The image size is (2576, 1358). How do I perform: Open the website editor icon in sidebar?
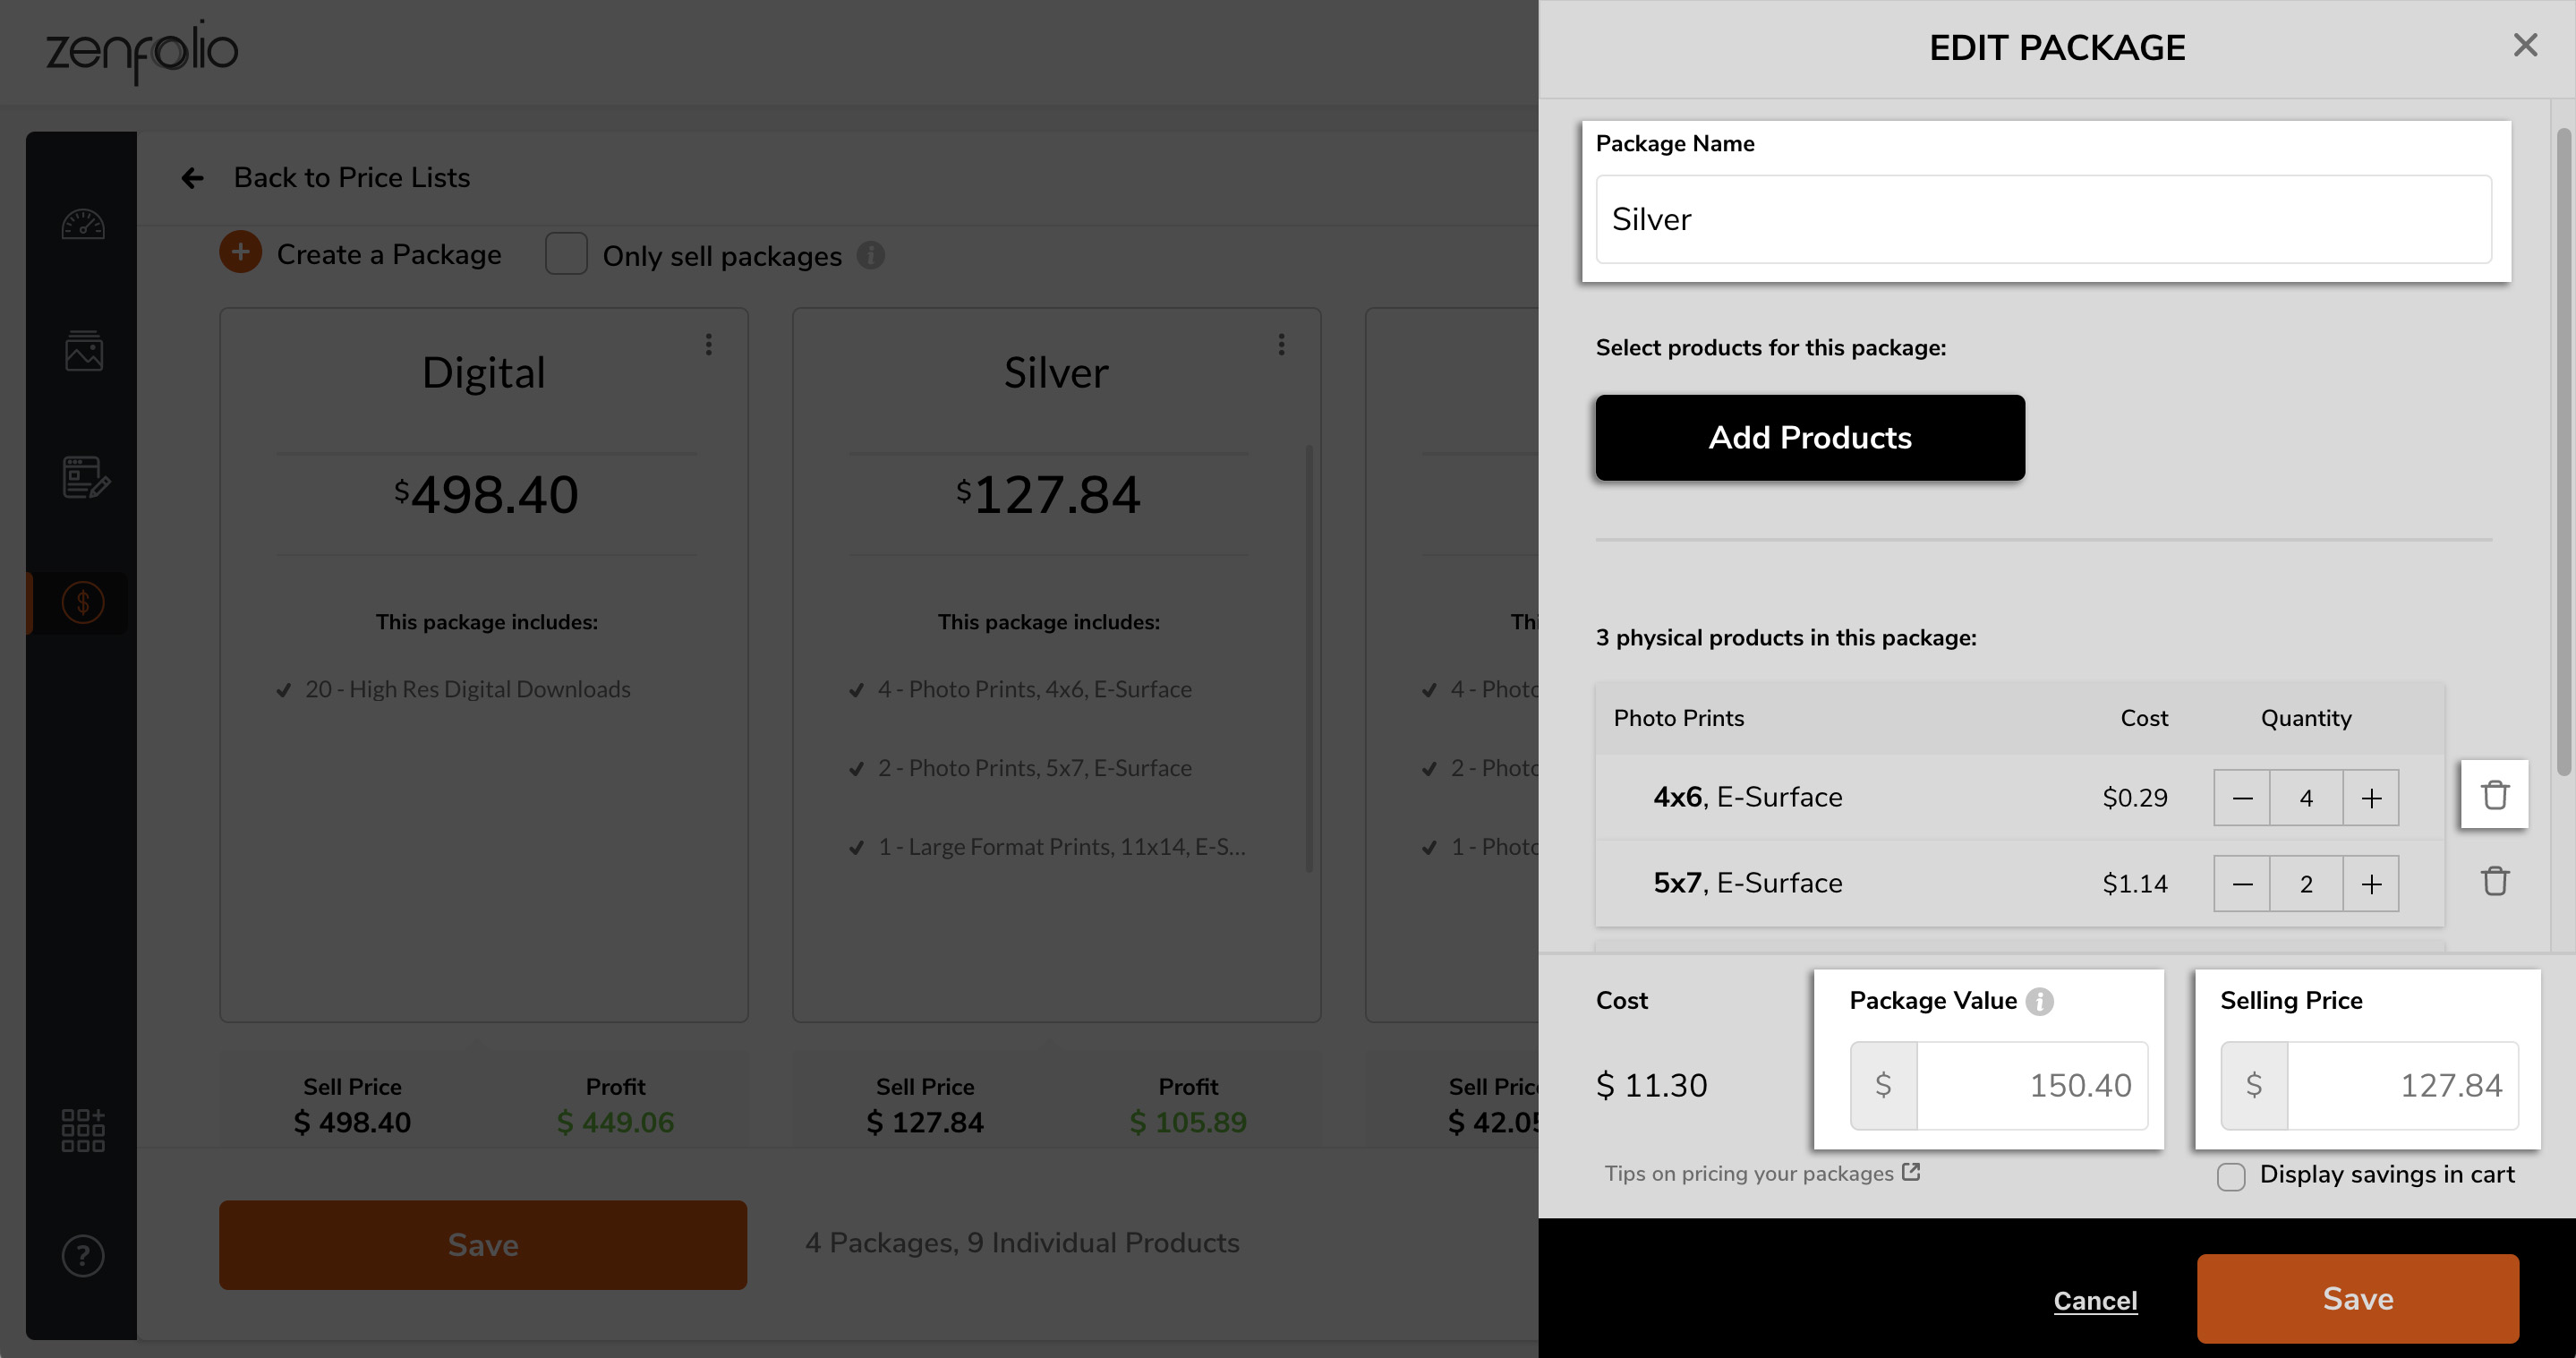click(x=85, y=477)
